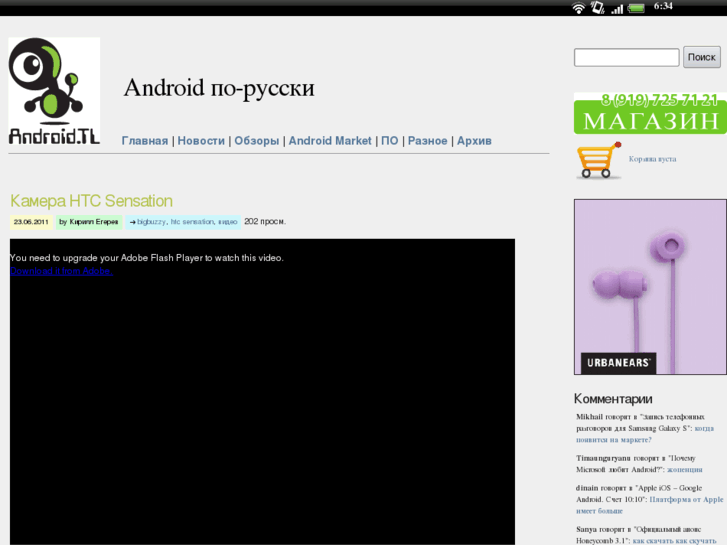The height and width of the screenshot is (545, 727).
Task: Click the upgrade Adobe Flash Player message
Action: (147, 258)
